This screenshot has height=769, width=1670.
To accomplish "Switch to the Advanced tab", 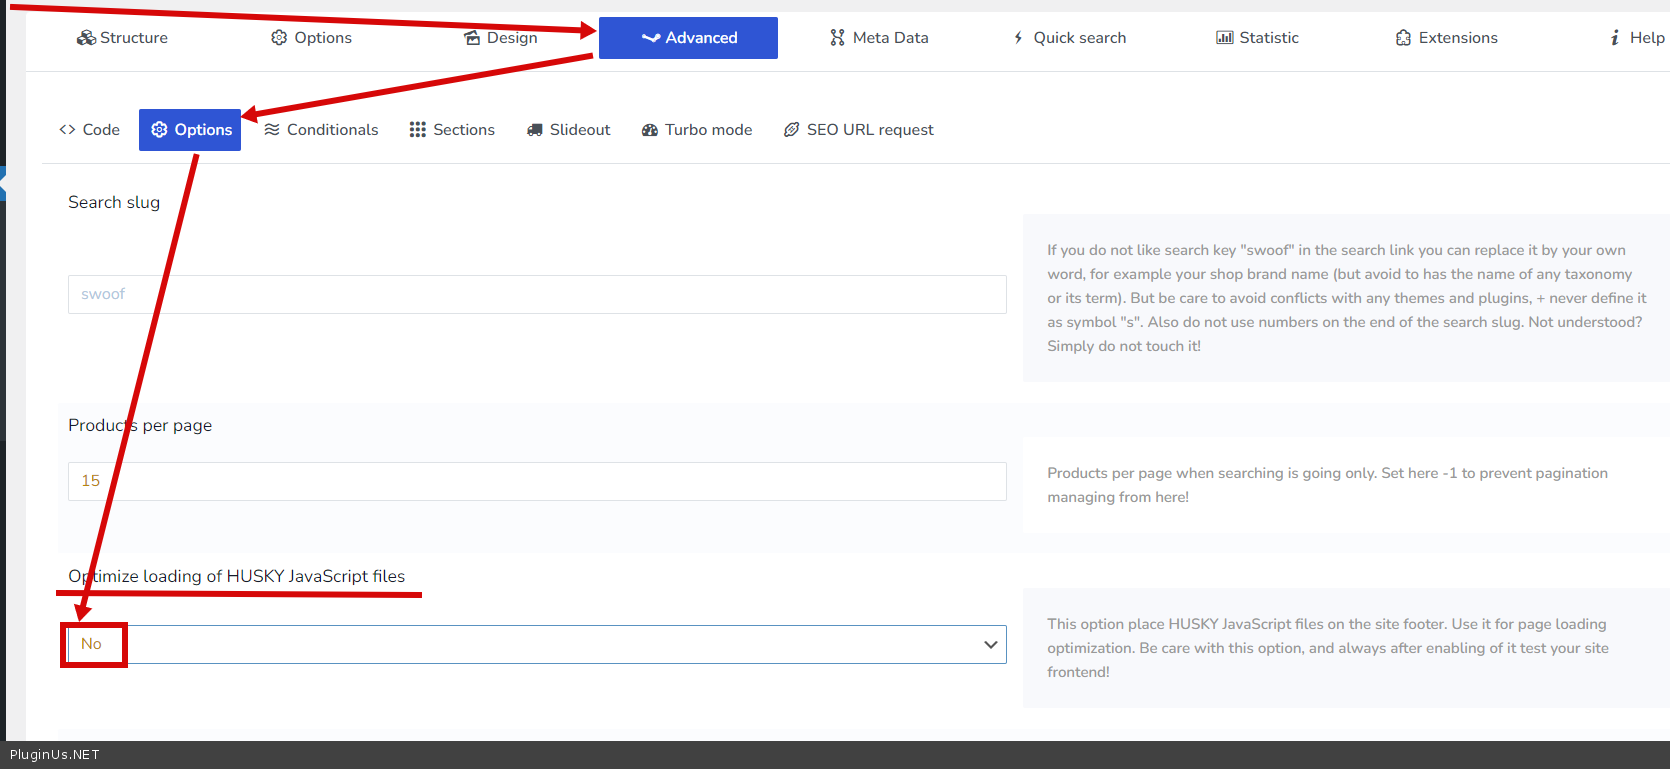I will click(x=688, y=38).
